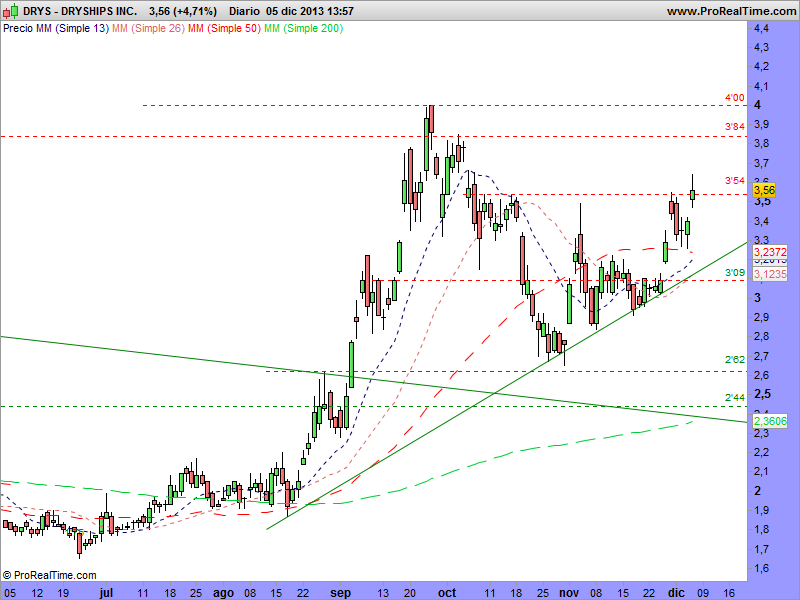Click the 2'44 support level label
800x600 pixels.
(735, 397)
